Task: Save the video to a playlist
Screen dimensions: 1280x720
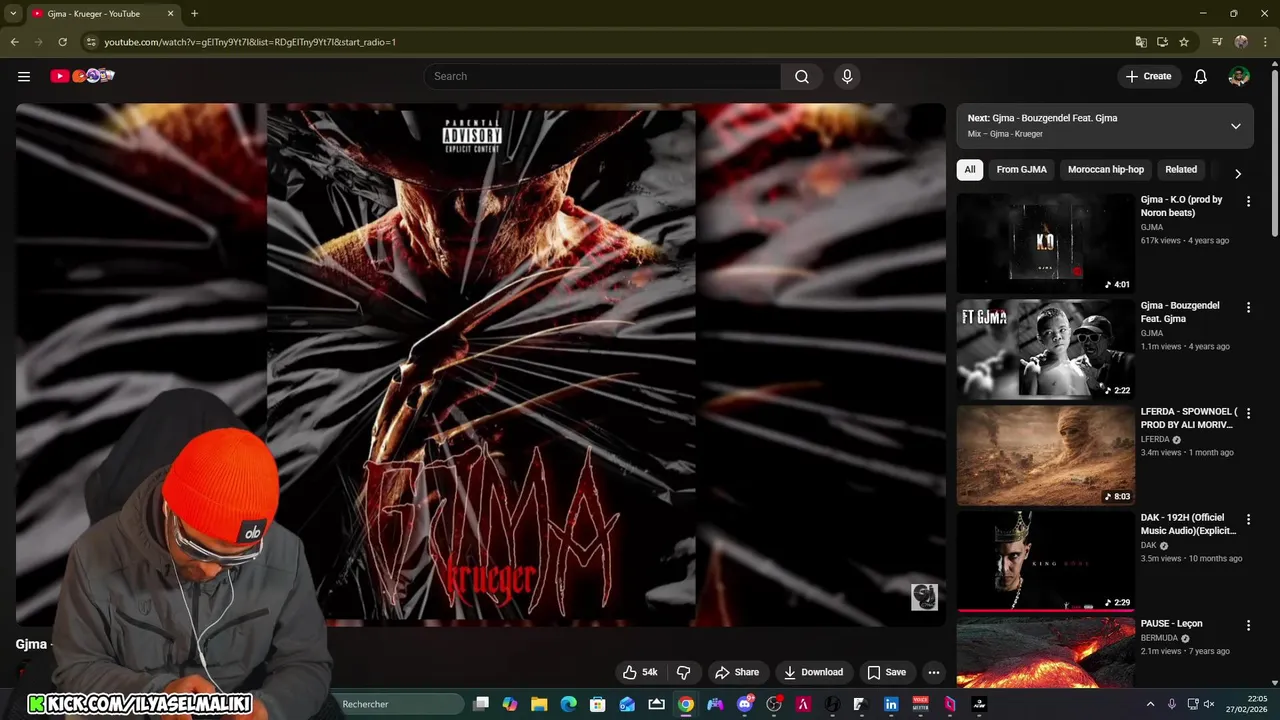Action: [886, 672]
